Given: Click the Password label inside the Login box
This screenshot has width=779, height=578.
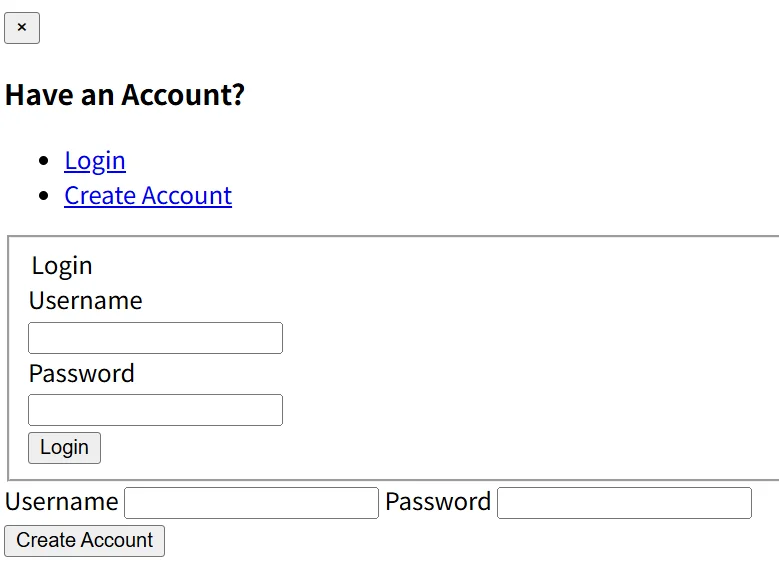Looking at the screenshot, I should pos(82,374).
